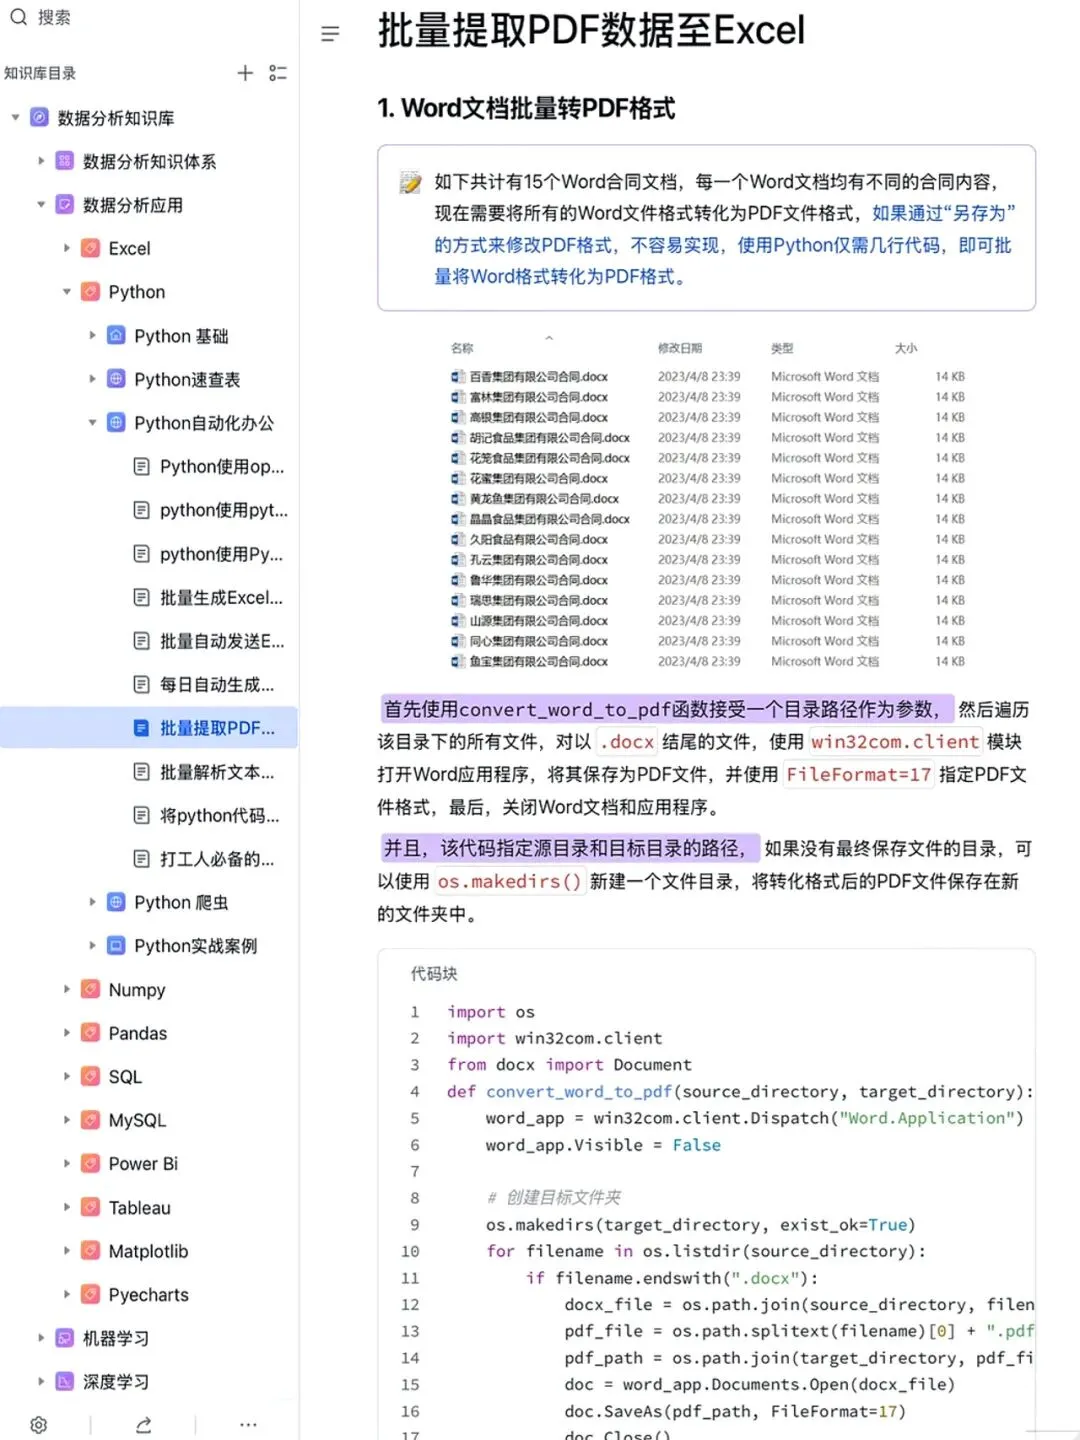
Task: Open the python使用pyt... document
Action: click(224, 510)
